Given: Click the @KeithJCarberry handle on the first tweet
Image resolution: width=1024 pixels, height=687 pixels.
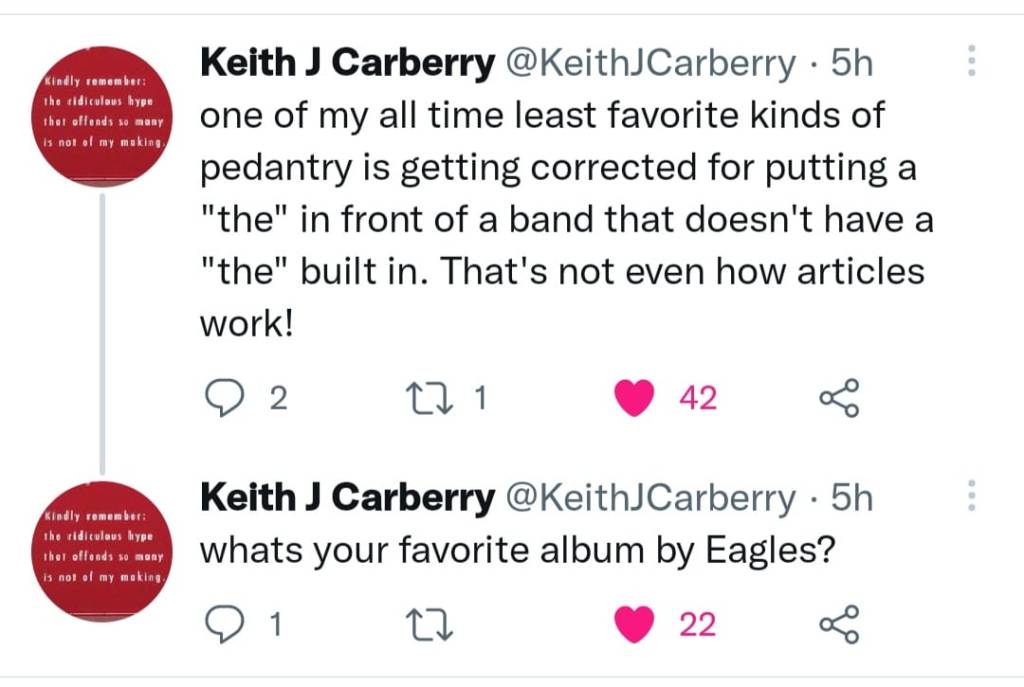Looking at the screenshot, I should 651,63.
